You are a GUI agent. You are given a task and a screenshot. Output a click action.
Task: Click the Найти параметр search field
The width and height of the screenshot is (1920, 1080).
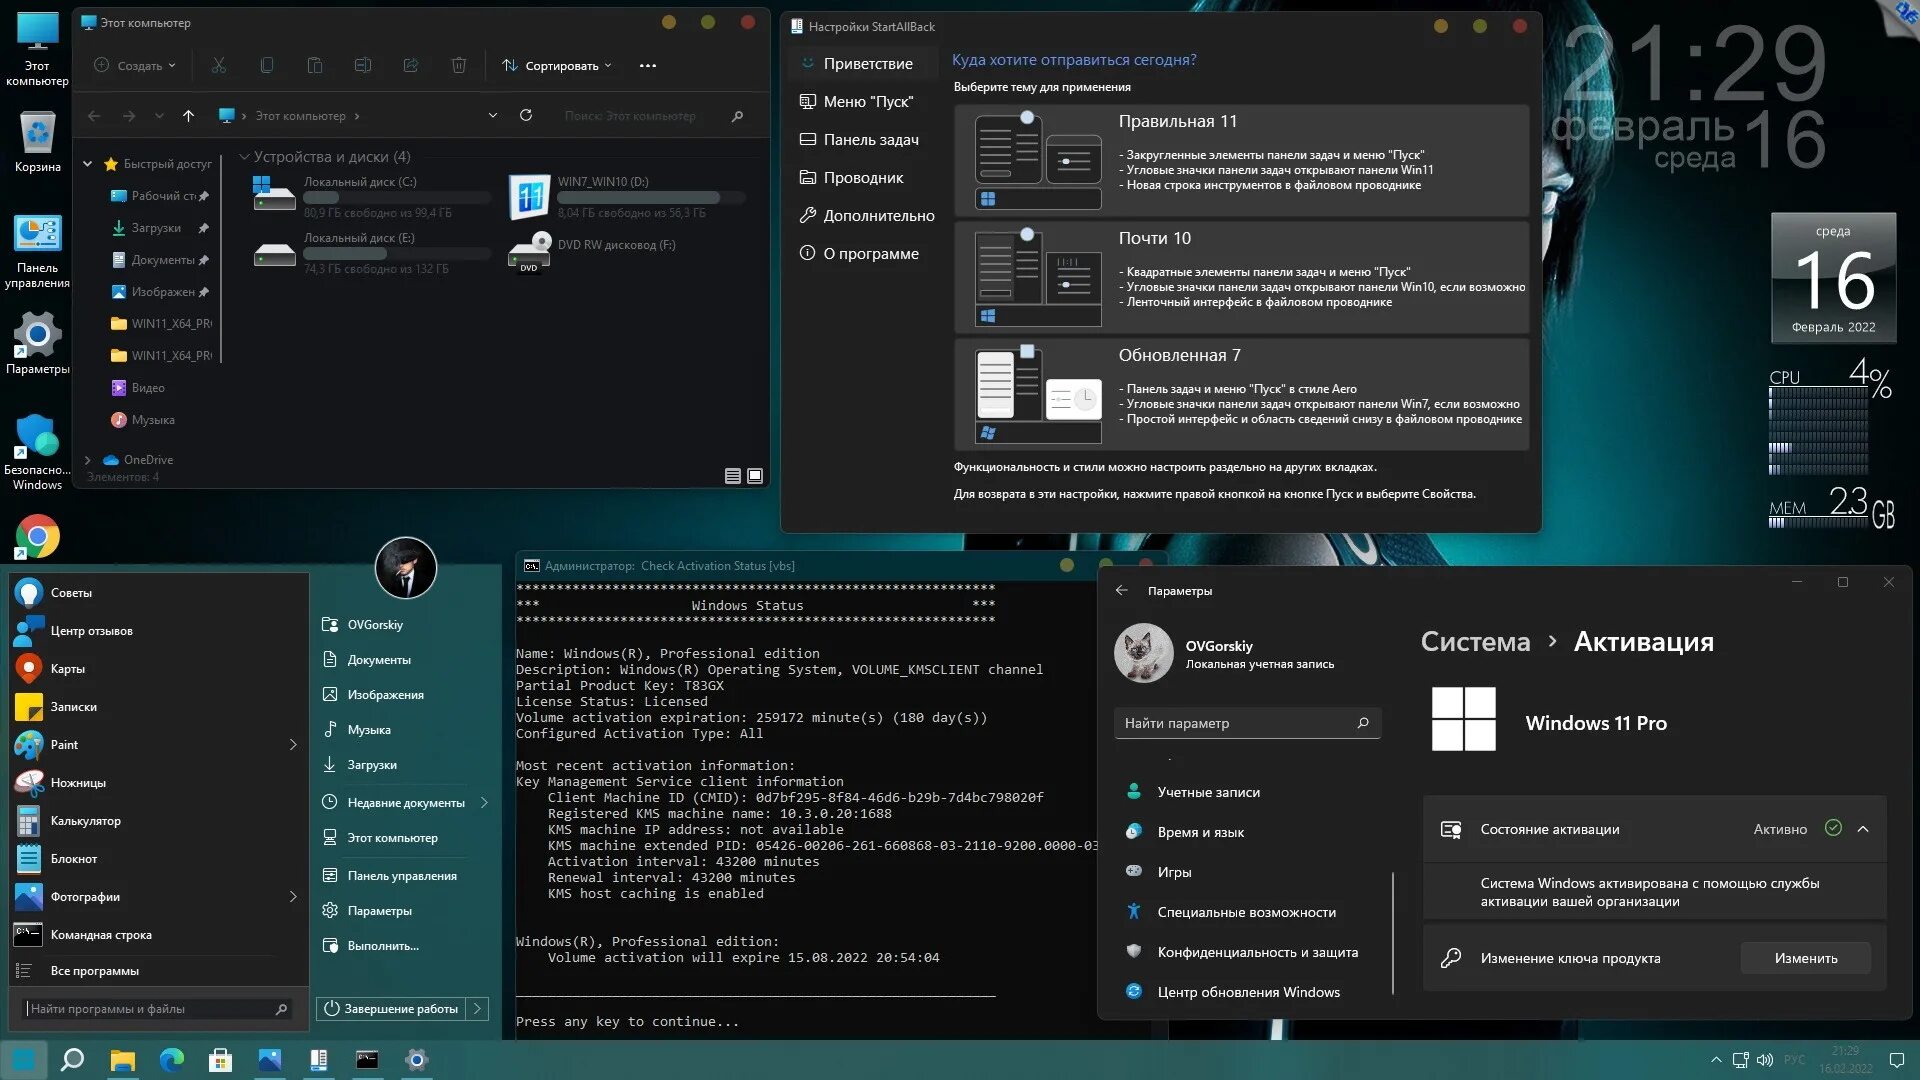pos(1236,723)
